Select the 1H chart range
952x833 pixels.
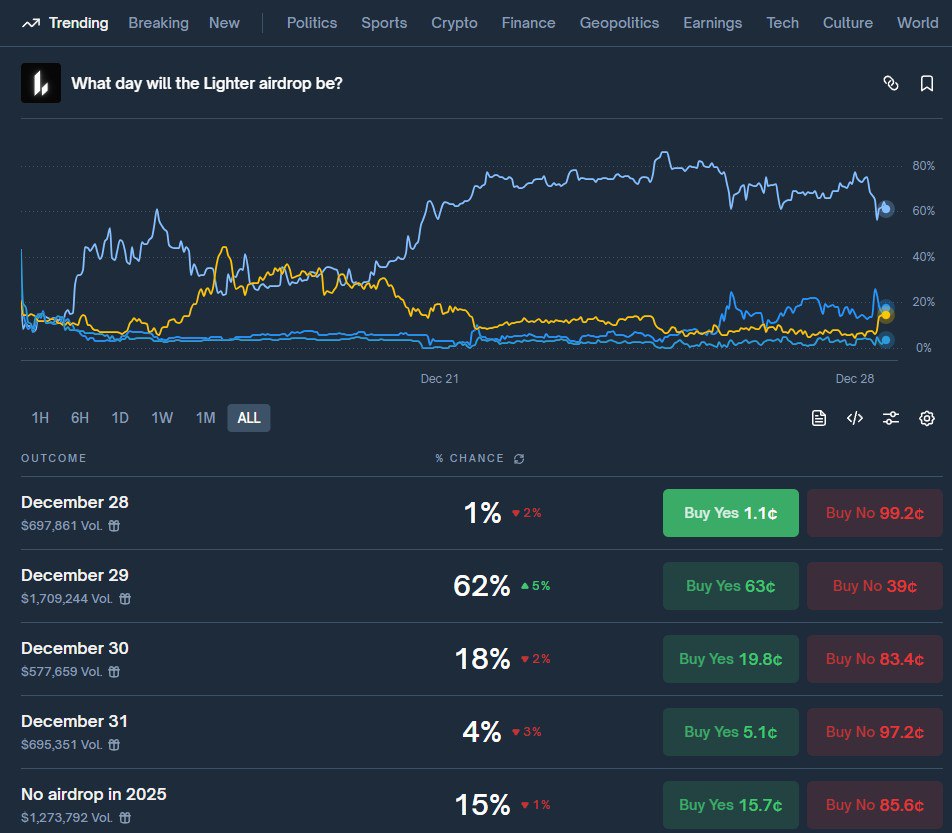pyautogui.click(x=40, y=418)
